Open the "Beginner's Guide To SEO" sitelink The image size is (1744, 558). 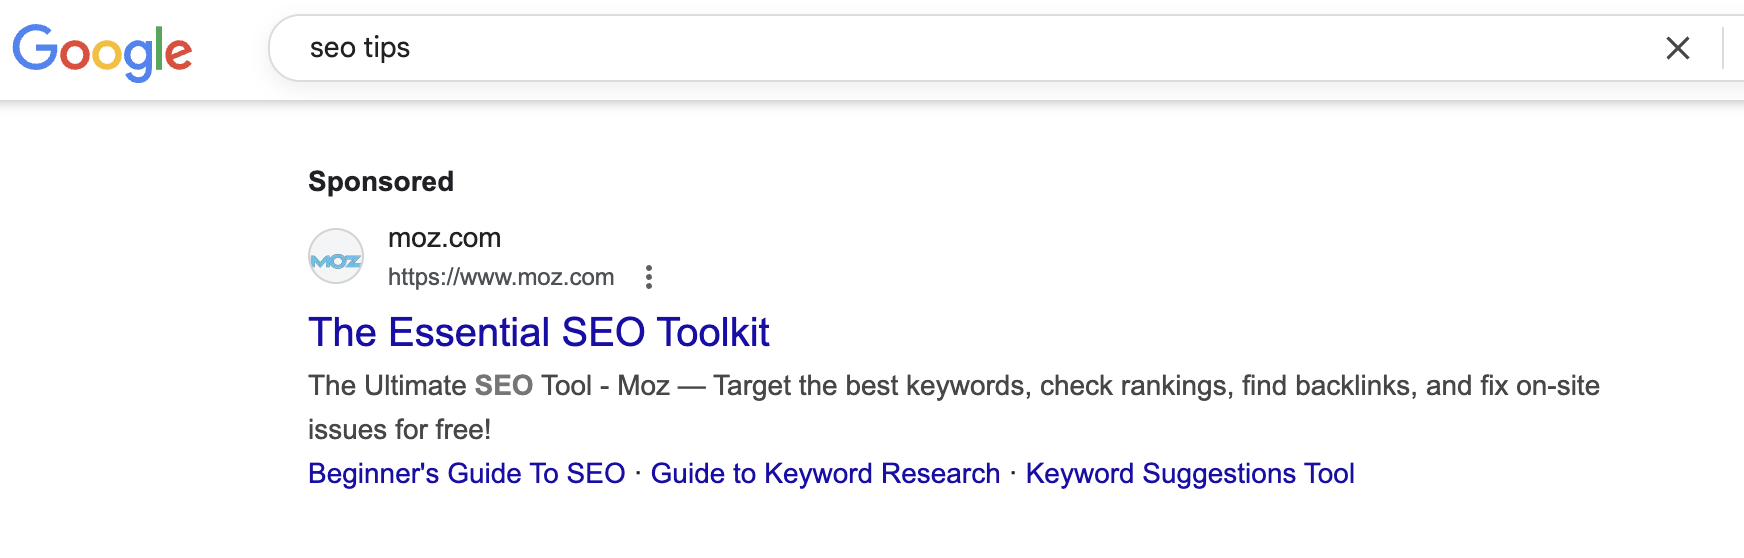tap(467, 473)
